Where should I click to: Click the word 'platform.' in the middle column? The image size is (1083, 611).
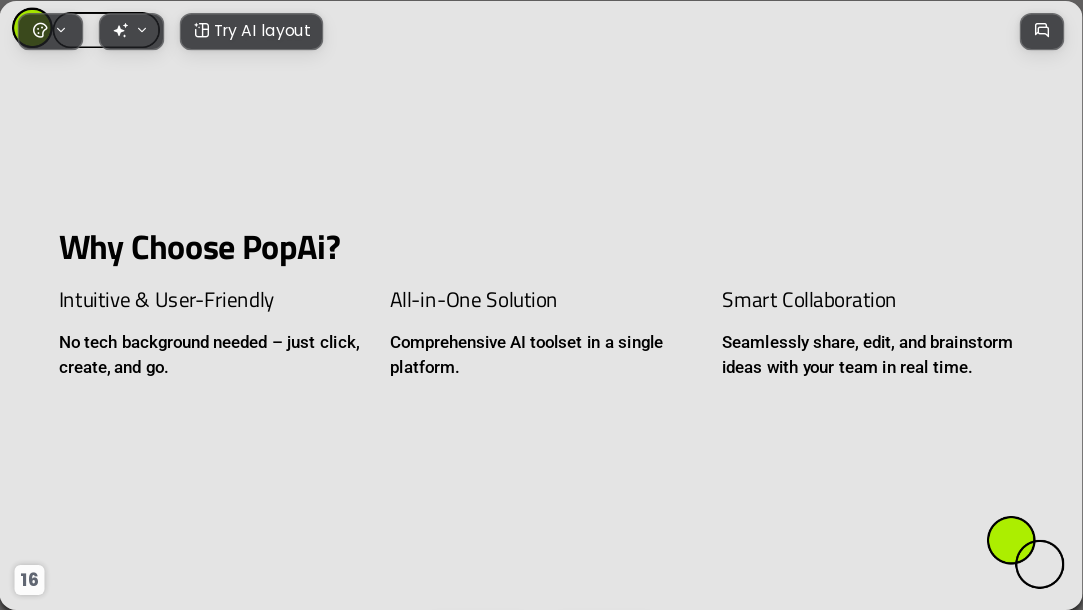coord(424,367)
